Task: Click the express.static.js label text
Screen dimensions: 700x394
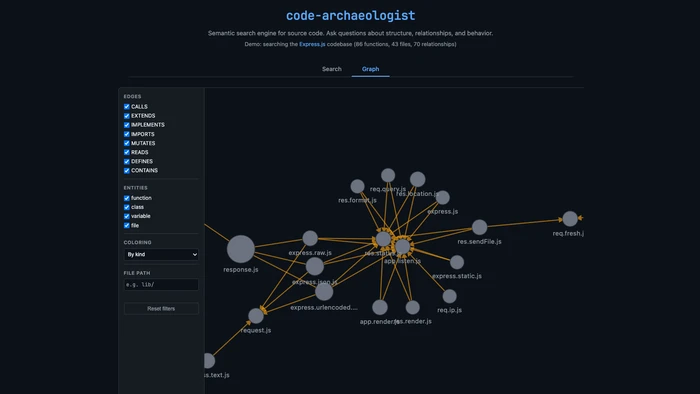Action: pyautogui.click(x=457, y=276)
